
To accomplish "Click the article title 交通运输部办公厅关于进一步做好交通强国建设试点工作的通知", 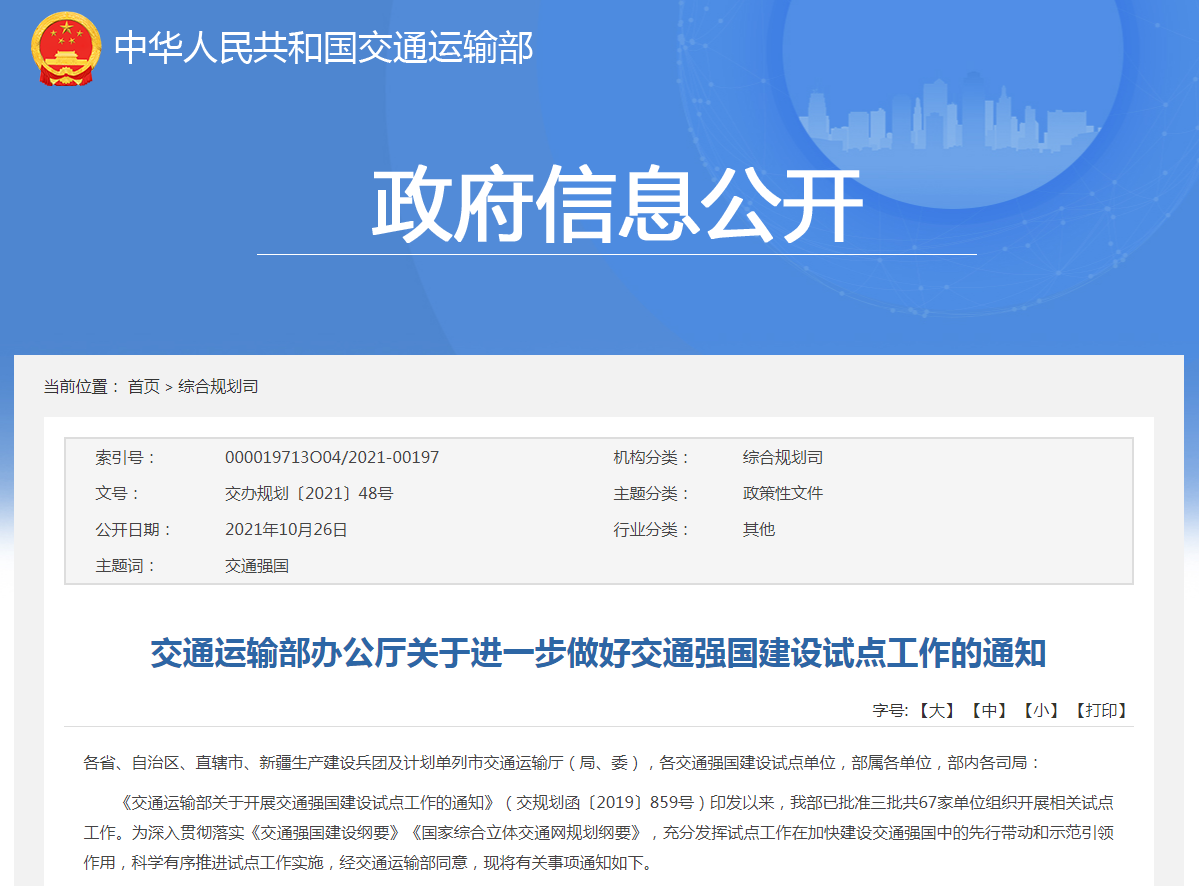I will [598, 654].
